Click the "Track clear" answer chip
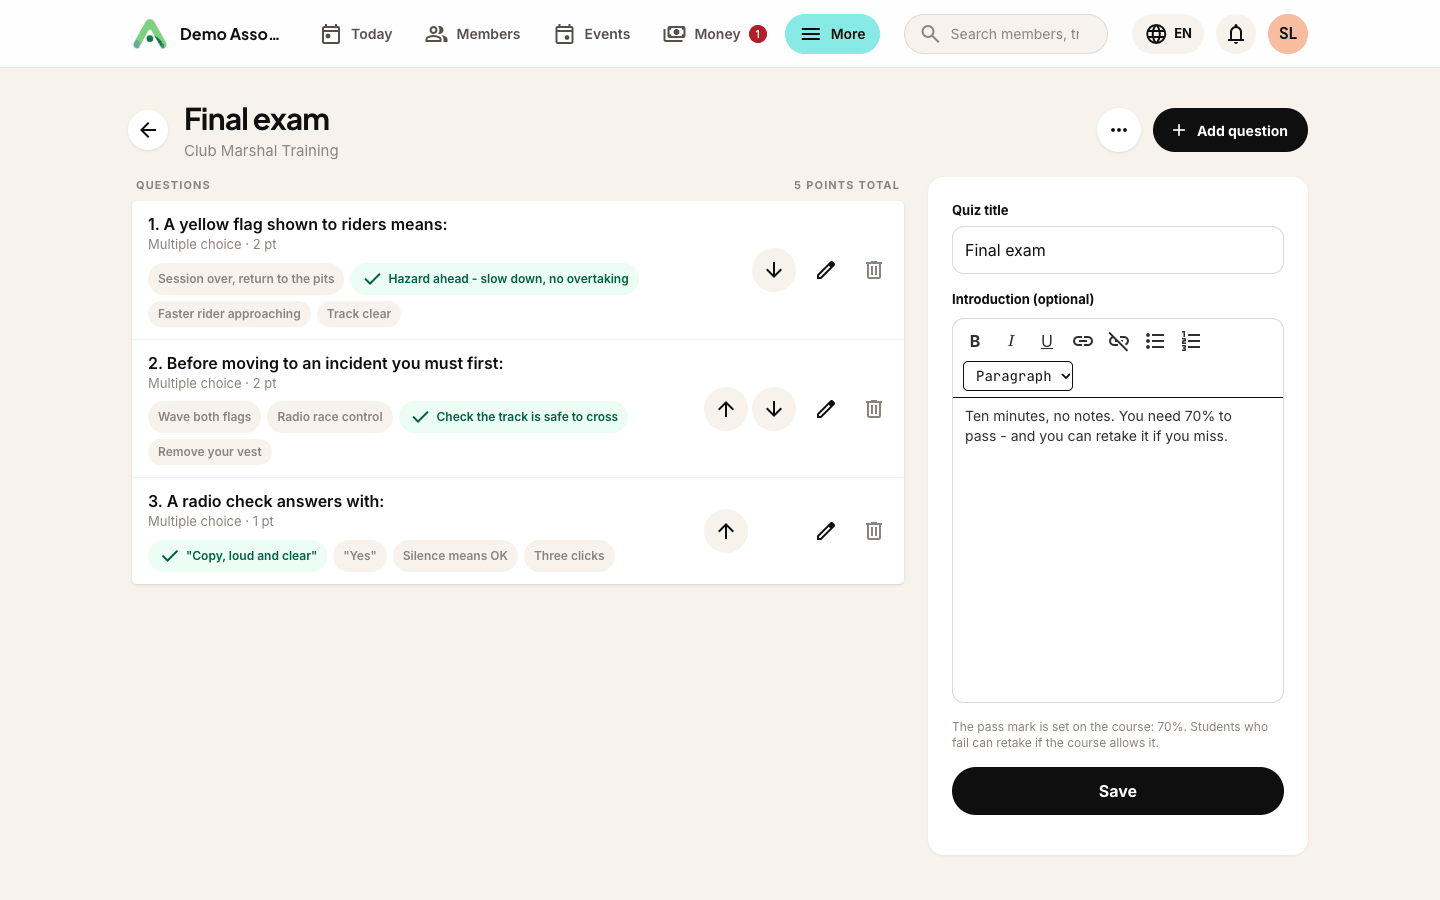 tap(359, 314)
